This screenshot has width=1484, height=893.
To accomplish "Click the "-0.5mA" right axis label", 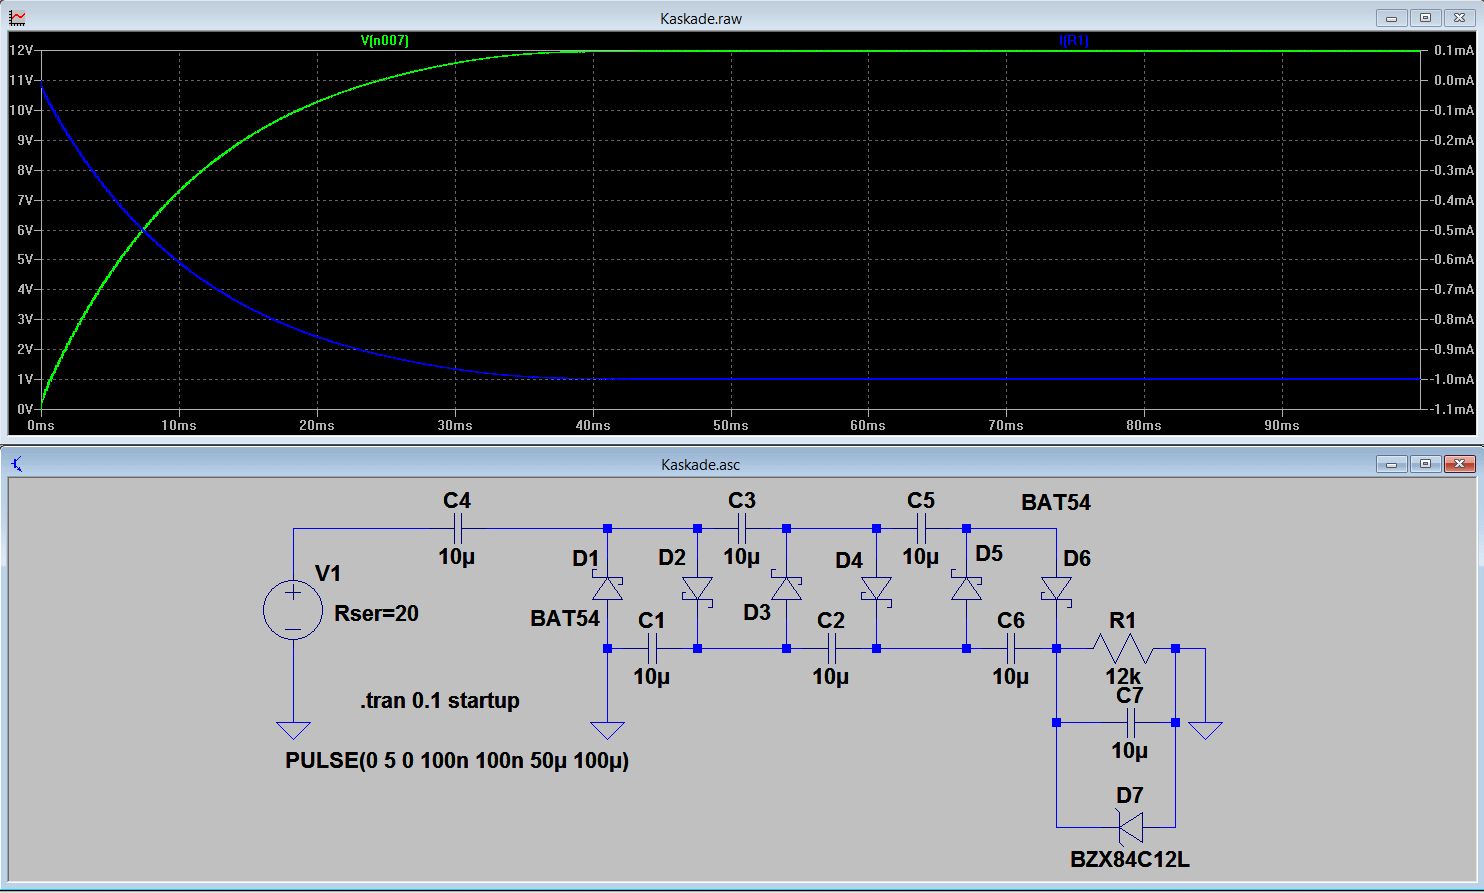I will pyautogui.click(x=1453, y=230).
